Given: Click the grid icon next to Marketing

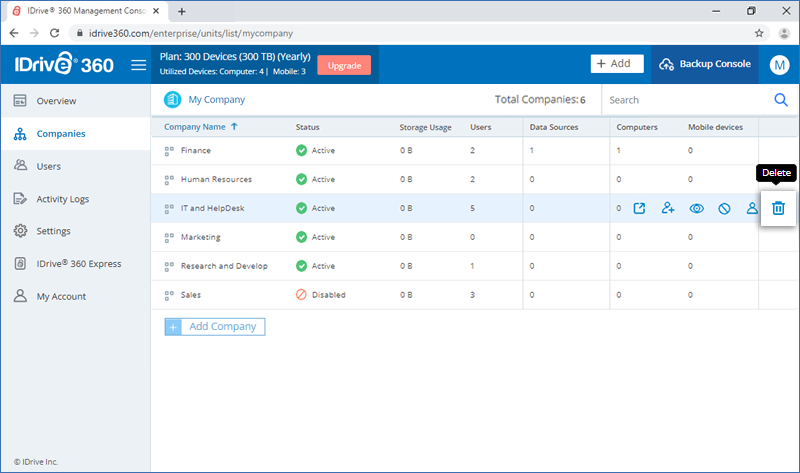Looking at the screenshot, I should click(x=169, y=237).
